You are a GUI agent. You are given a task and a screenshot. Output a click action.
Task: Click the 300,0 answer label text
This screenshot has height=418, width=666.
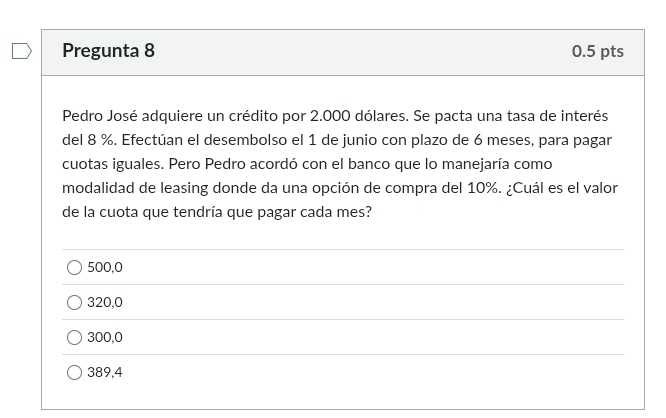[105, 337]
